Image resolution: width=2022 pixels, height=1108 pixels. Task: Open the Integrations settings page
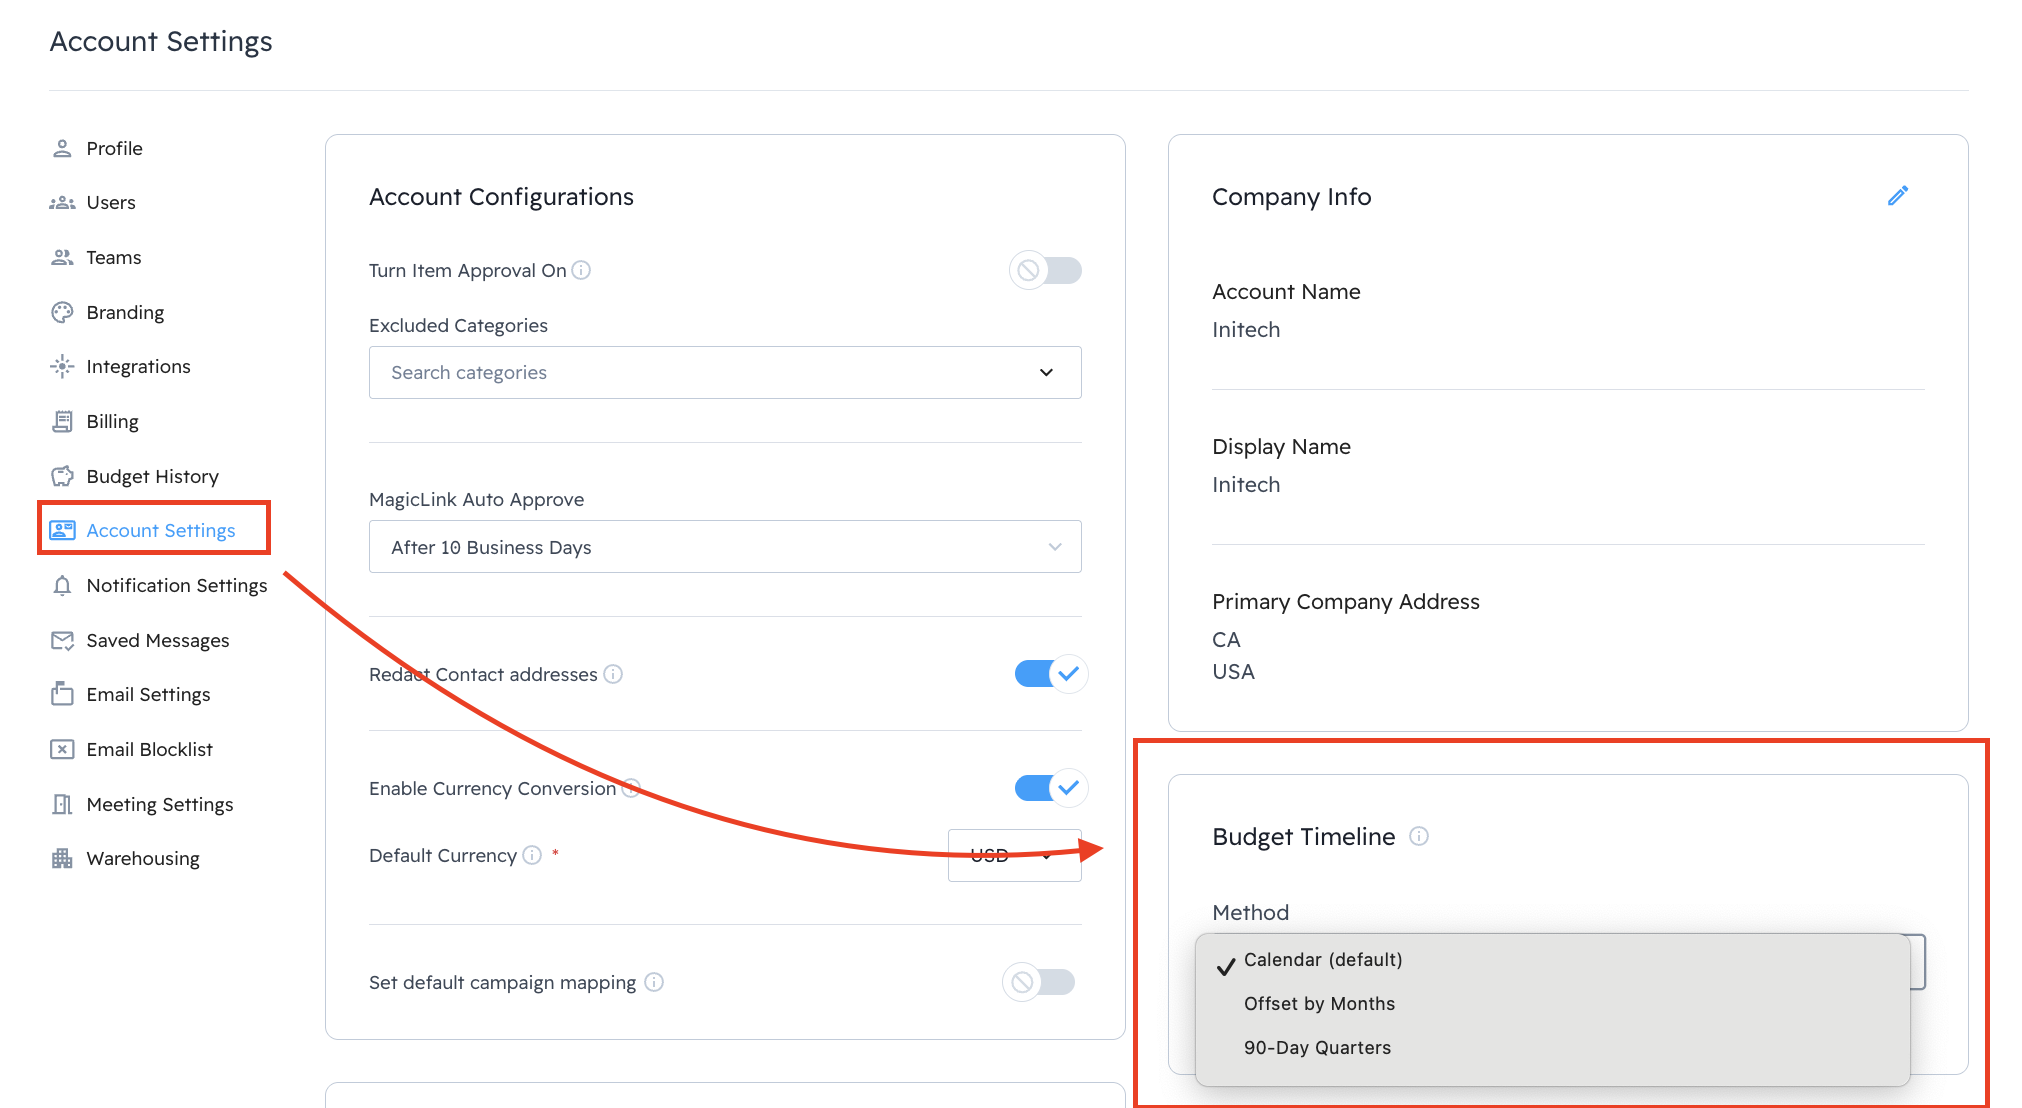(x=138, y=366)
